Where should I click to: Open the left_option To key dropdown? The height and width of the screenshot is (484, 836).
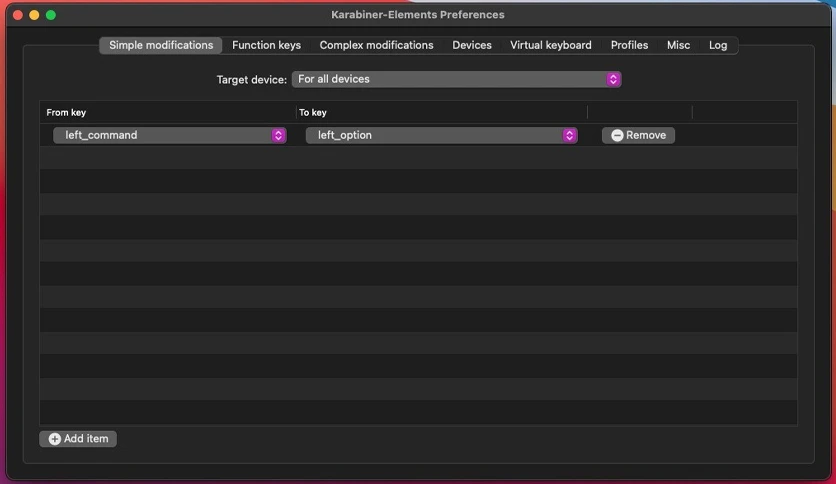tap(441, 135)
